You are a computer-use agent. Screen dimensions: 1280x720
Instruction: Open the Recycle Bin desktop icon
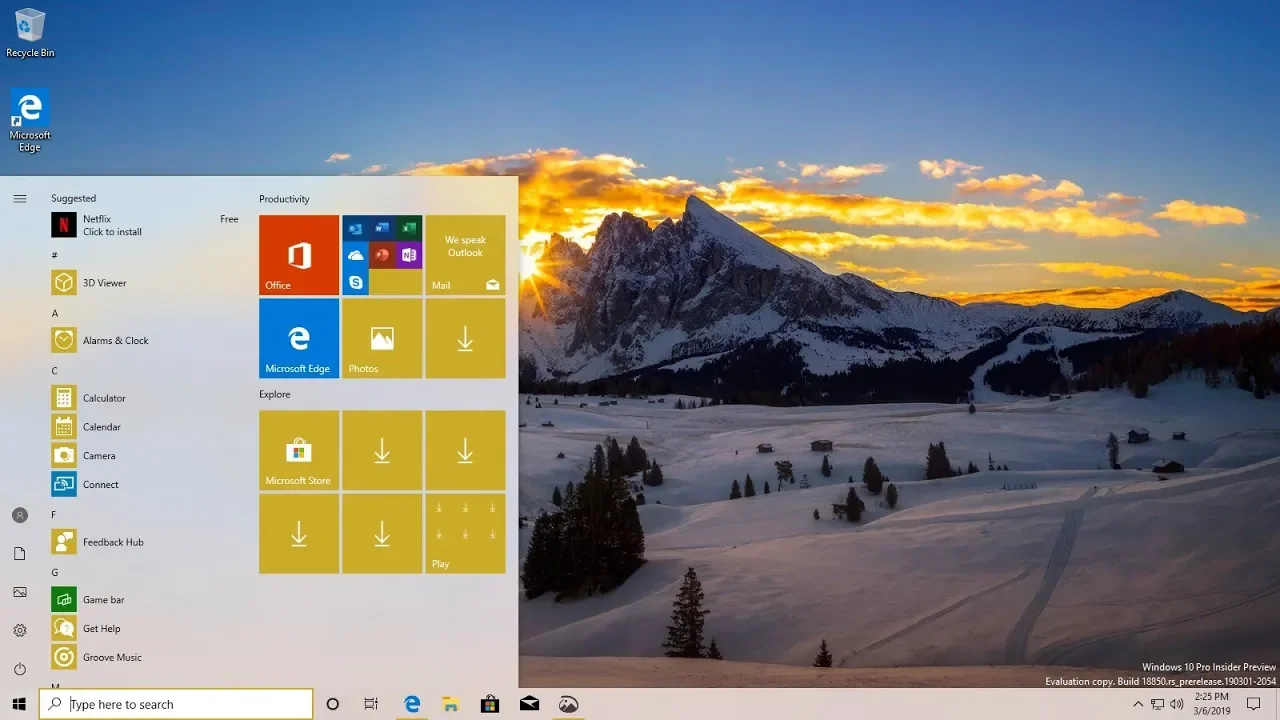point(30,33)
